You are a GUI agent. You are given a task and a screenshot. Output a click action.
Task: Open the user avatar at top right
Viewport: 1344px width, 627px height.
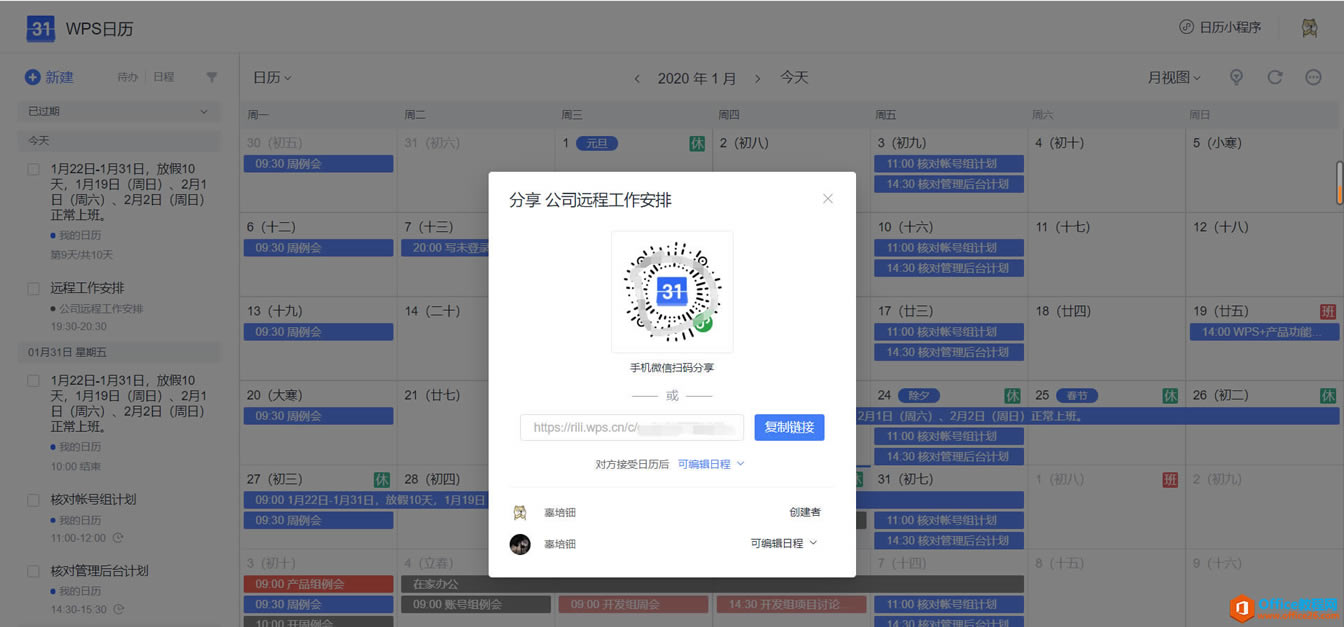coord(1309,28)
